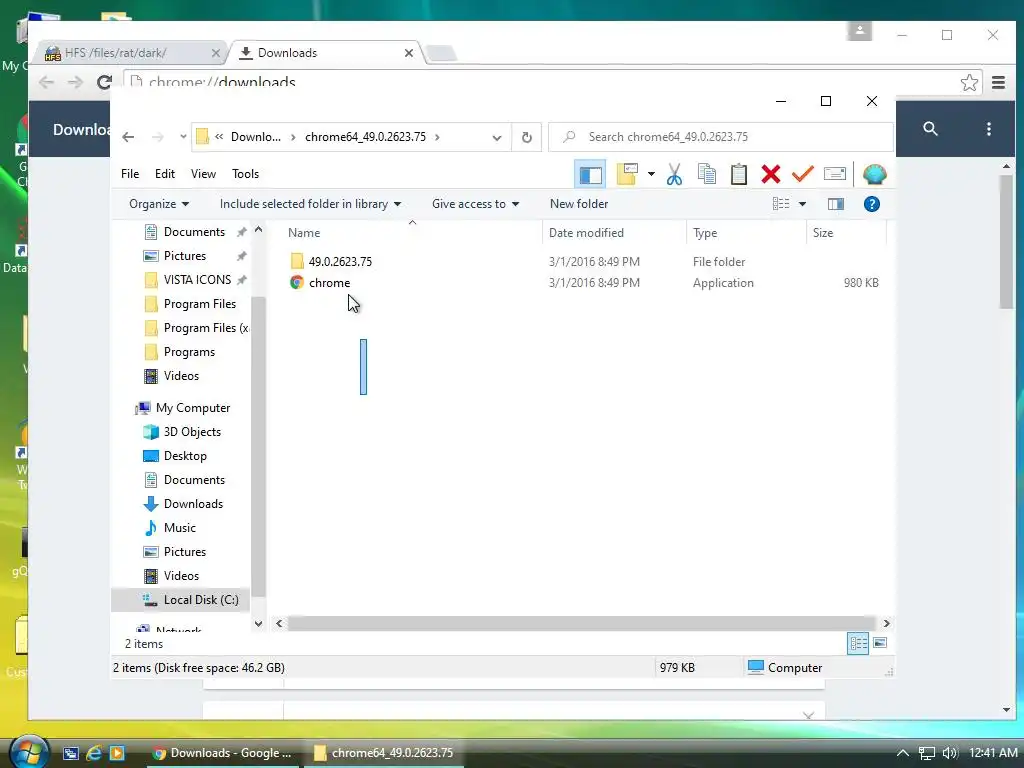
Task: Open Music in navigation pane
Action: [180, 528]
